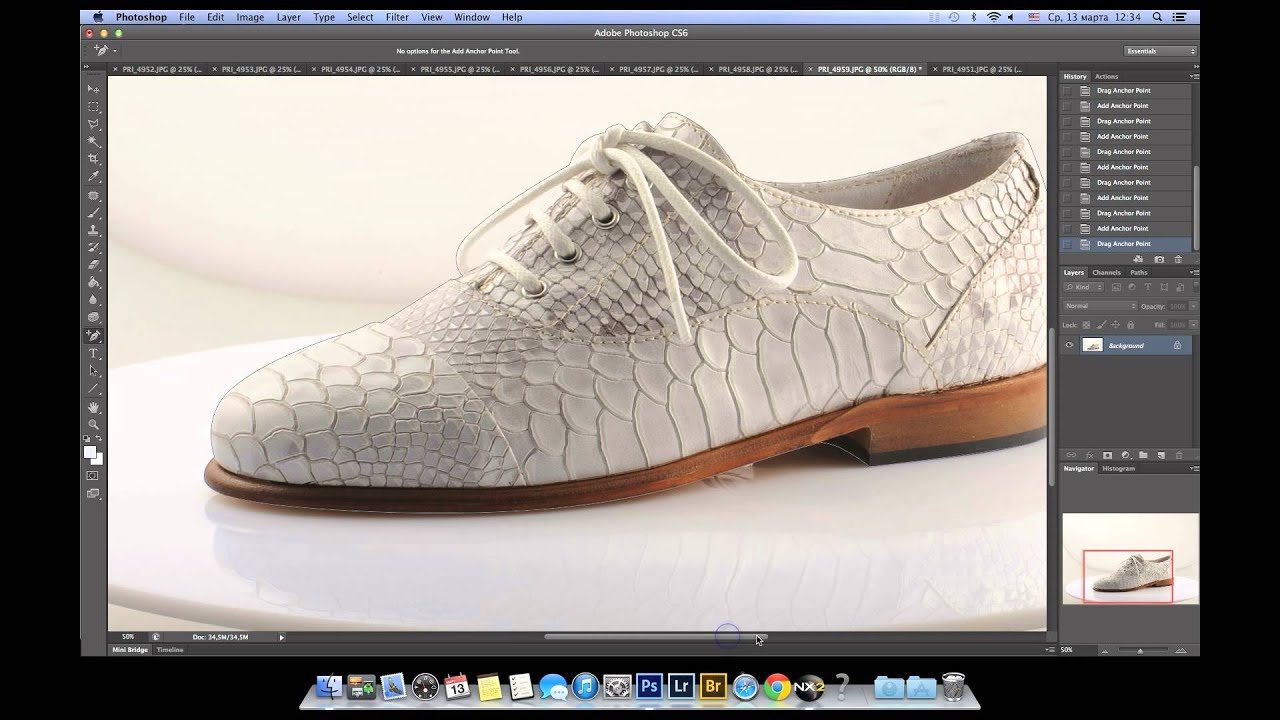
Task: Delete current history state
Action: click(x=1178, y=259)
